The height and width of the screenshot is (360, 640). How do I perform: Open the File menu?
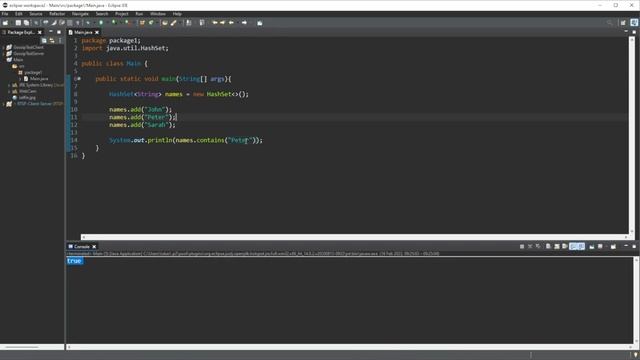tap(5, 14)
